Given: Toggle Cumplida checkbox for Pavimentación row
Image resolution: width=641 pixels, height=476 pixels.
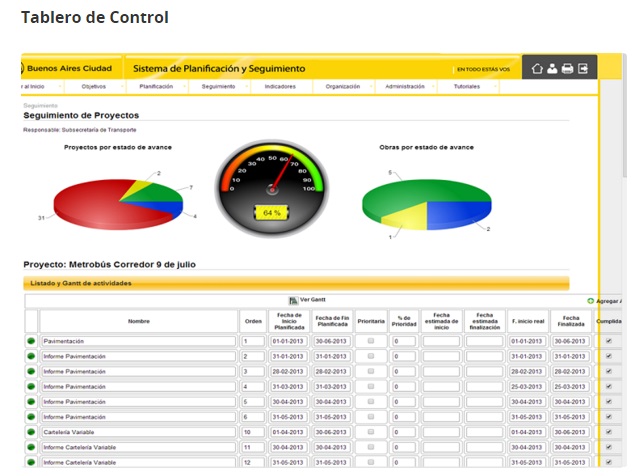Looking at the screenshot, I should (609, 341).
